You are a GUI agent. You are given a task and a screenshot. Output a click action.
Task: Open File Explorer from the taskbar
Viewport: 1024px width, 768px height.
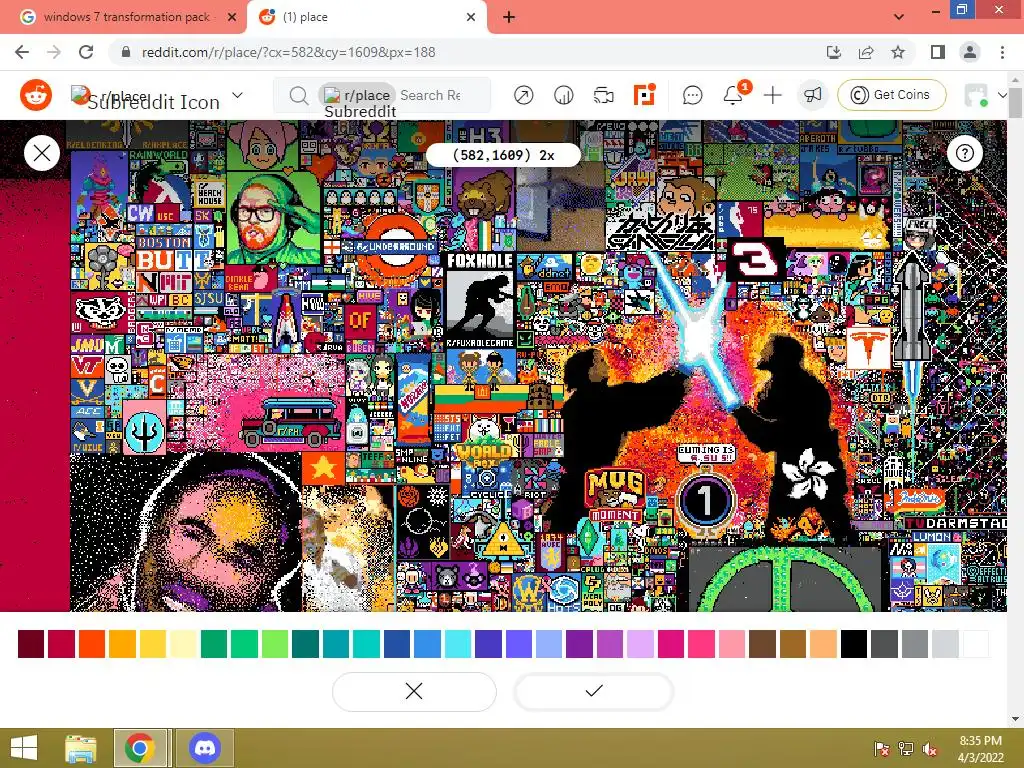tap(80, 748)
